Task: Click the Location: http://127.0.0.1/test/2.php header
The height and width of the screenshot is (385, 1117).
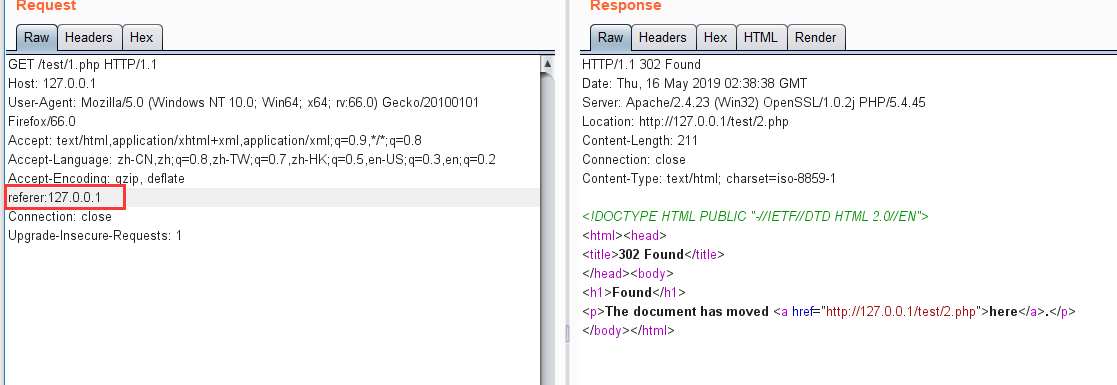Action: 685,121
